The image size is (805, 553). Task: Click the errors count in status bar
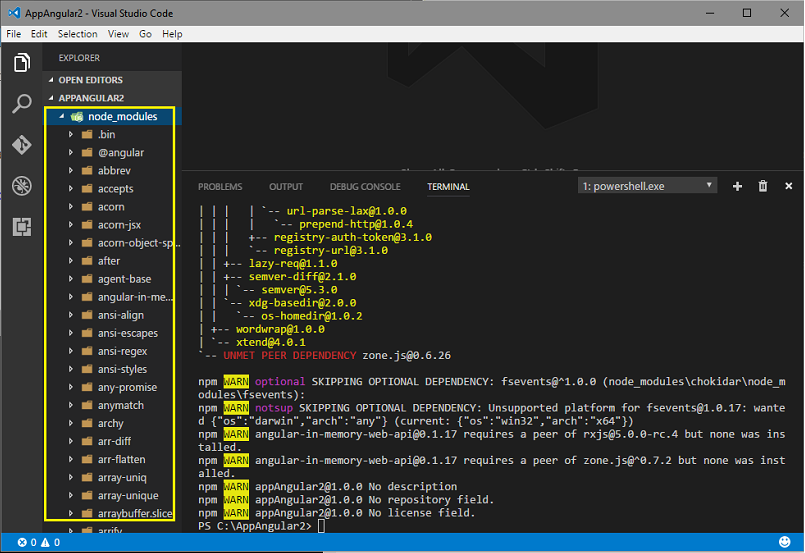pyautogui.click(x=27, y=543)
